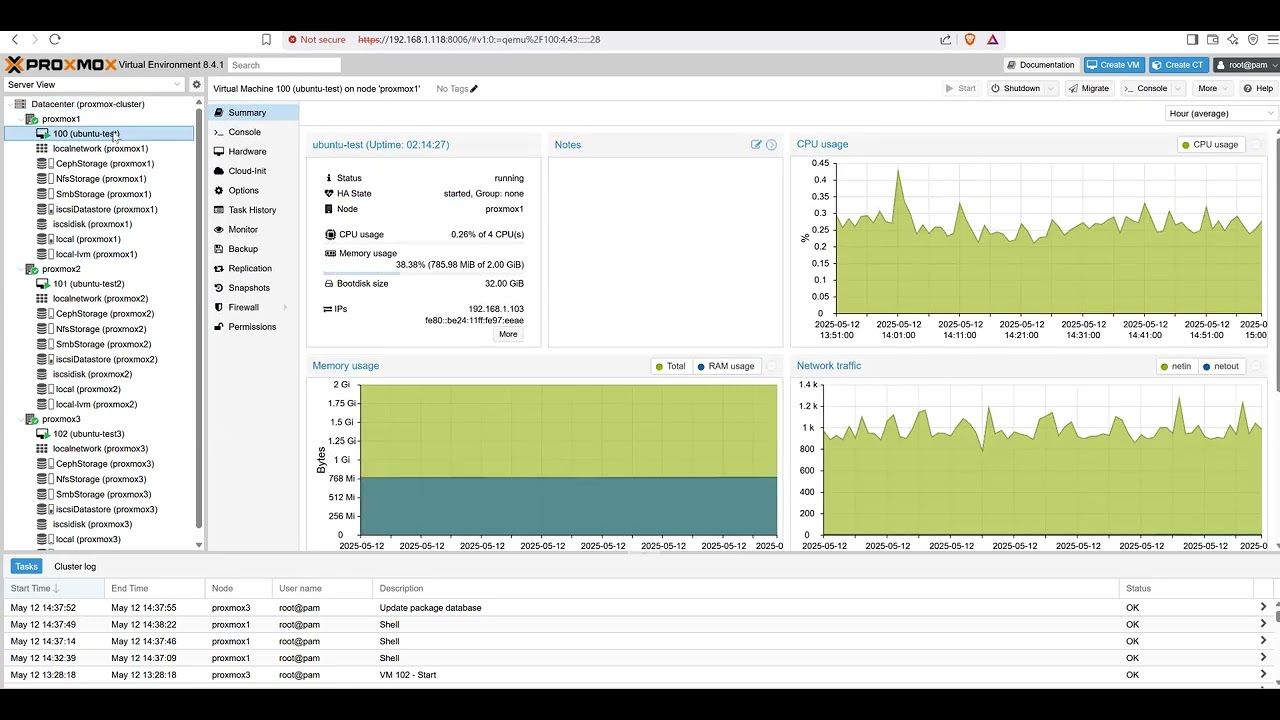Select the localnetwork (proxmox3) tree item
1280x720 pixels.
(100, 449)
